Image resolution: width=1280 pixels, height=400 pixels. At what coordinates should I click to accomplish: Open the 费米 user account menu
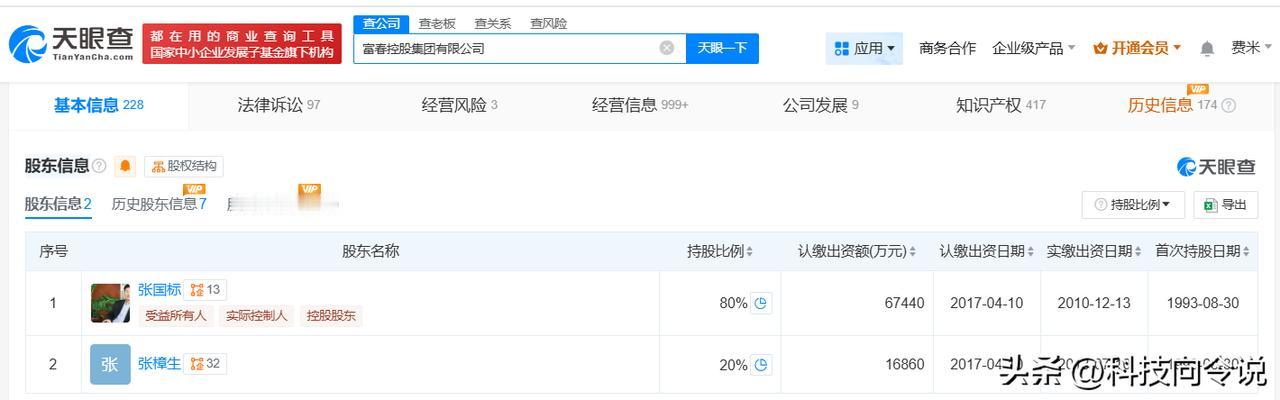[x=1251, y=48]
